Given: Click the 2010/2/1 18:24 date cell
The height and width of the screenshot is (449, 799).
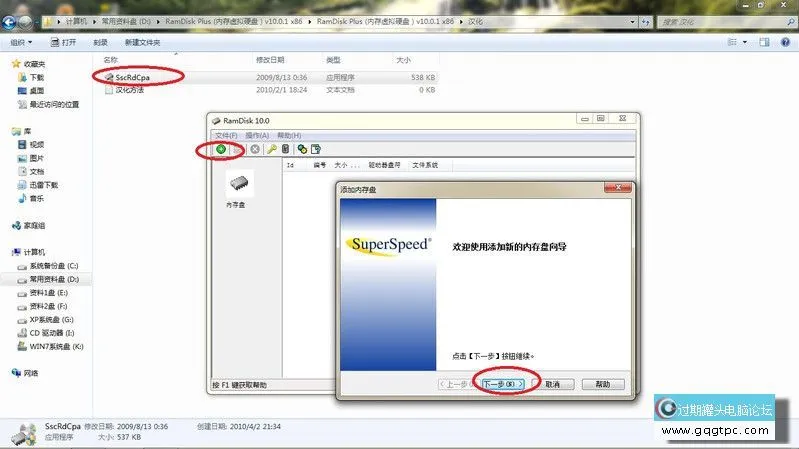Looking at the screenshot, I should click(x=281, y=90).
